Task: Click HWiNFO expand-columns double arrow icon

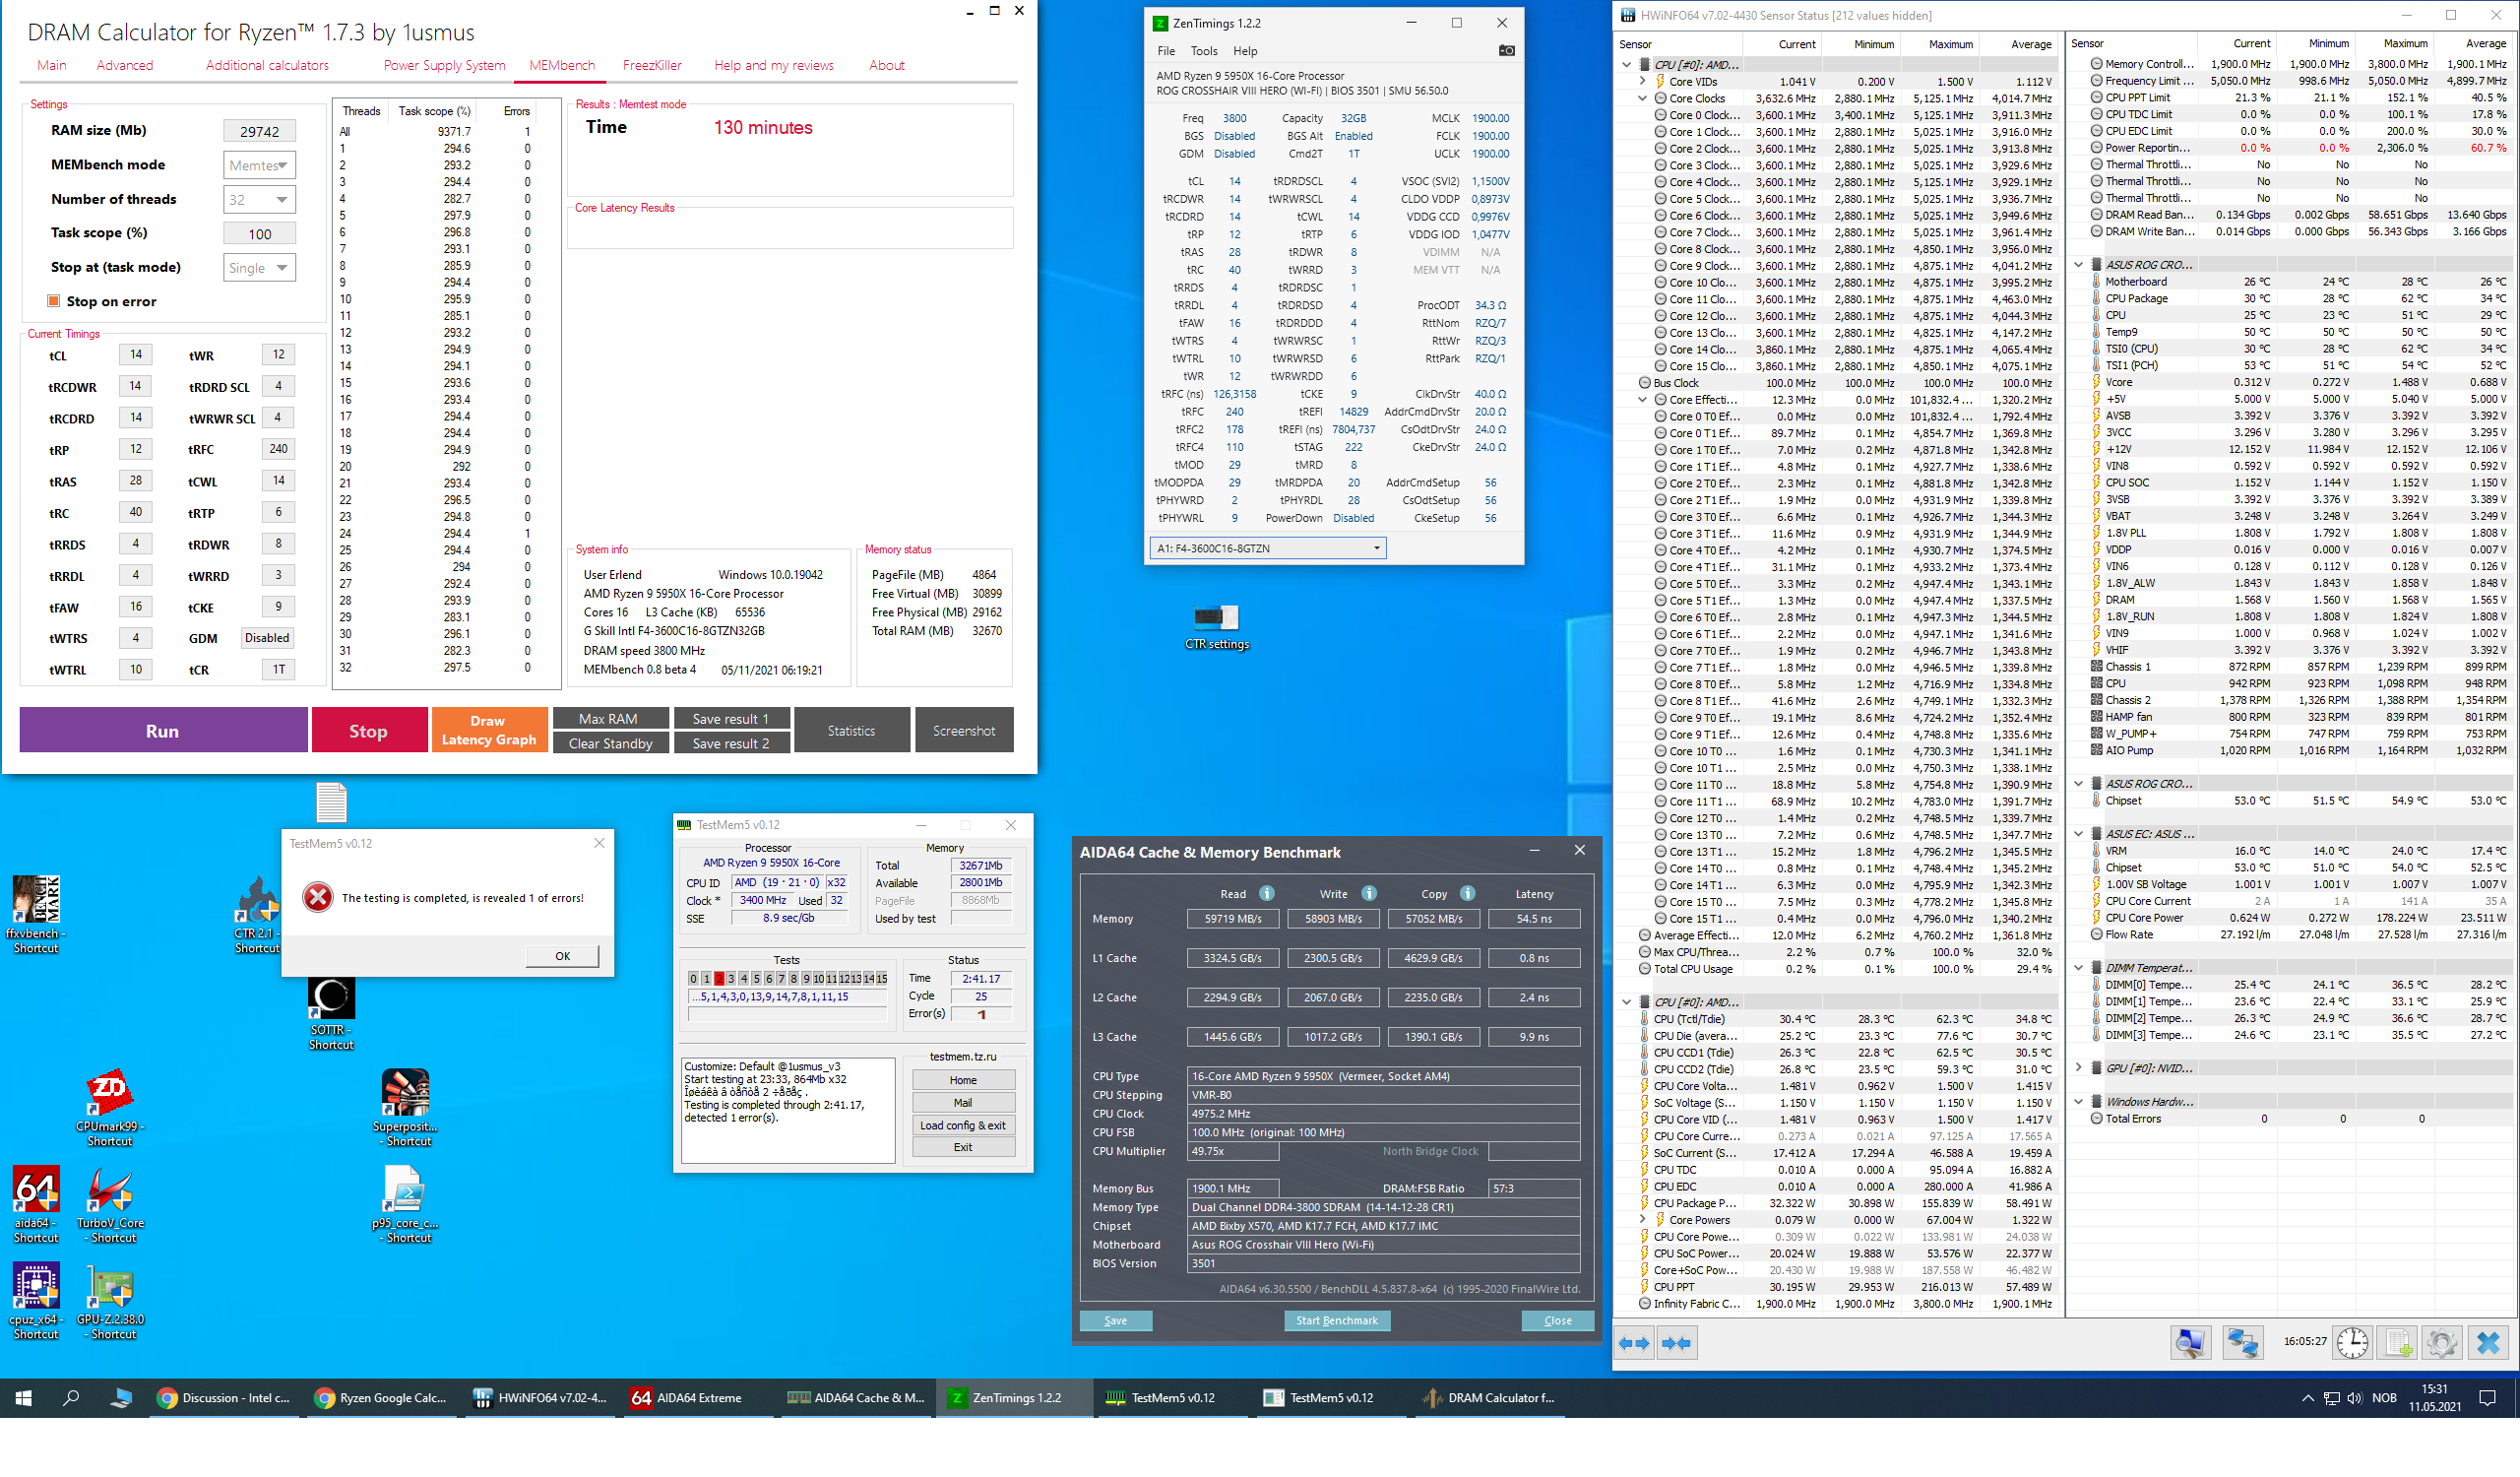Action: (1633, 1343)
